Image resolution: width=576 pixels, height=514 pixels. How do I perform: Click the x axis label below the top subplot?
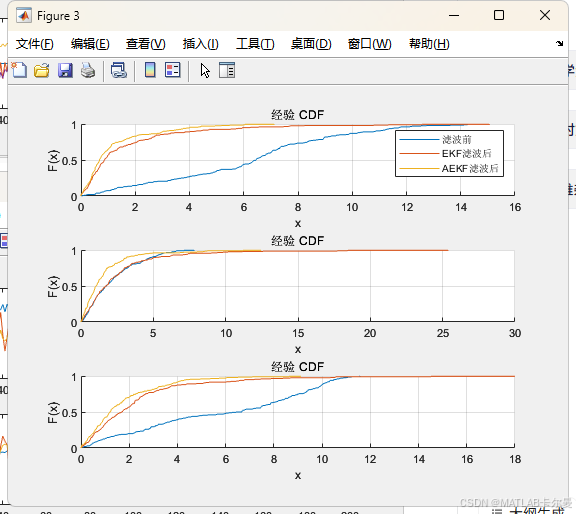(298, 223)
